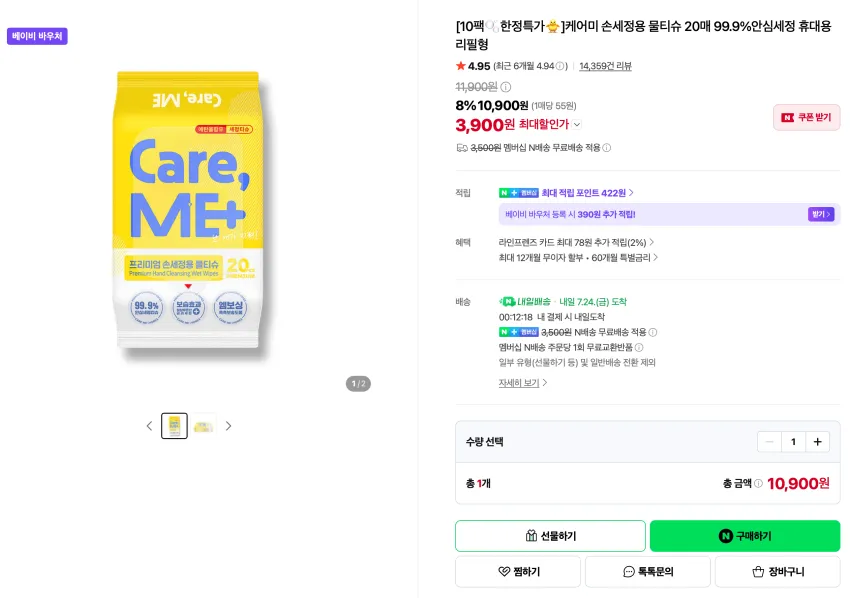Open the 14,359건 리뷰 link
Screen dimensions: 850x598
click(x=605, y=66)
